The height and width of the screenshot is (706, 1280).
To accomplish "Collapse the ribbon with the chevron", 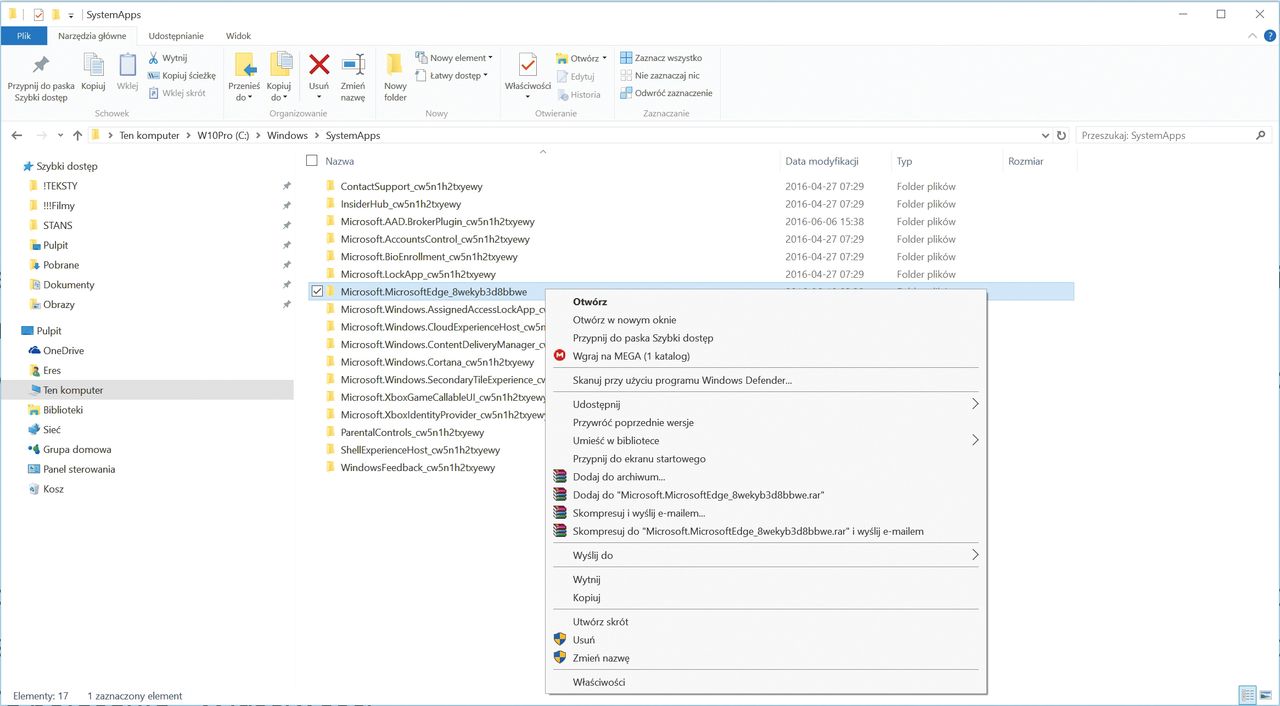I will [1254, 35].
